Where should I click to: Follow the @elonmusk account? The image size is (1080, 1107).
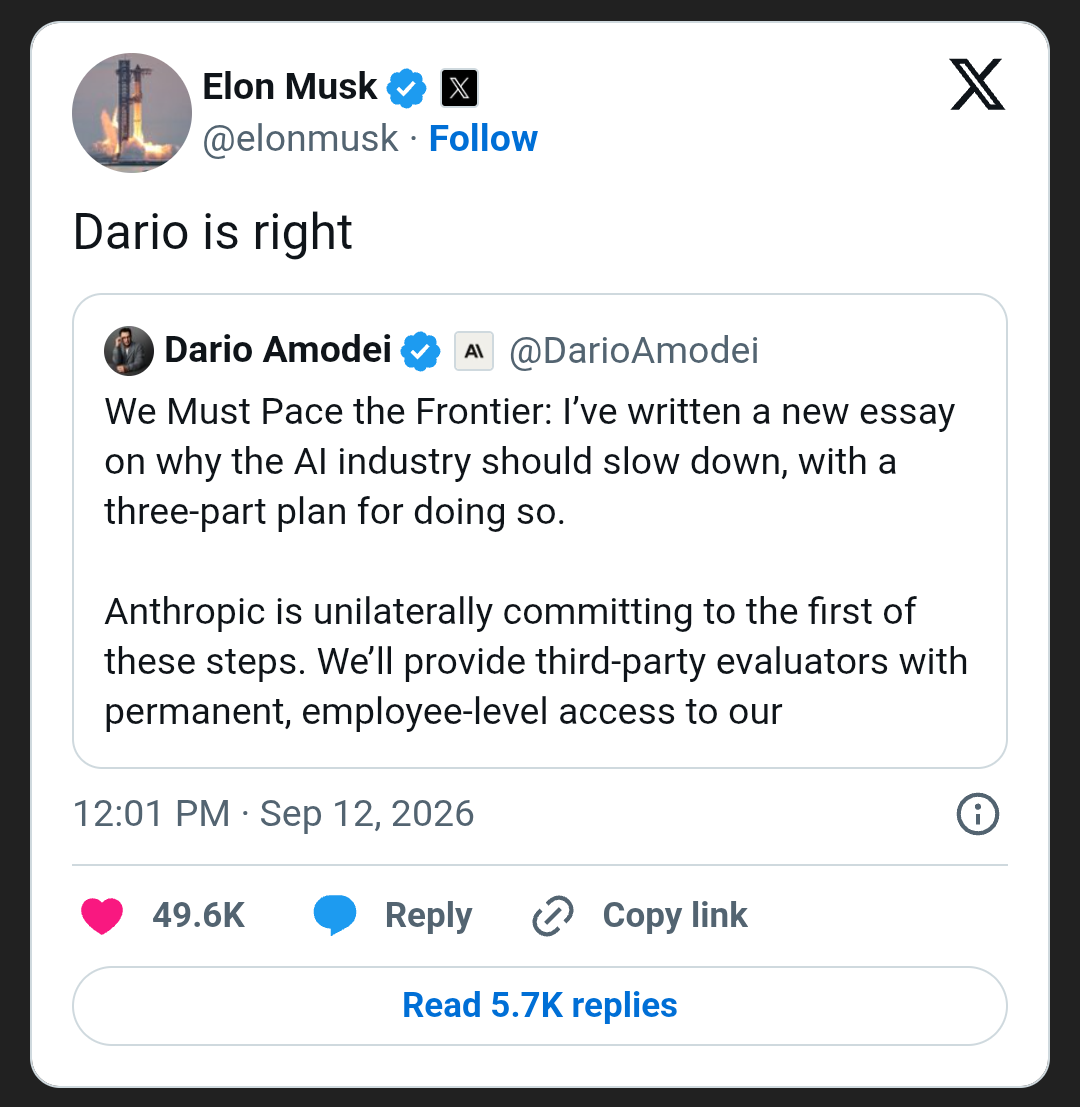click(x=483, y=138)
